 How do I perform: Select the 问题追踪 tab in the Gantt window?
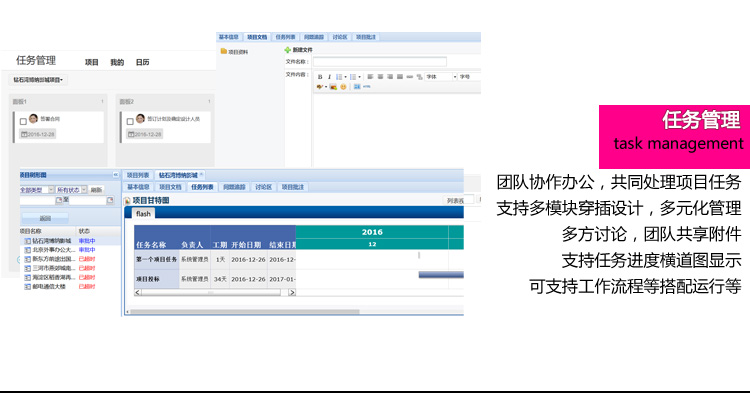pyautogui.click(x=234, y=187)
